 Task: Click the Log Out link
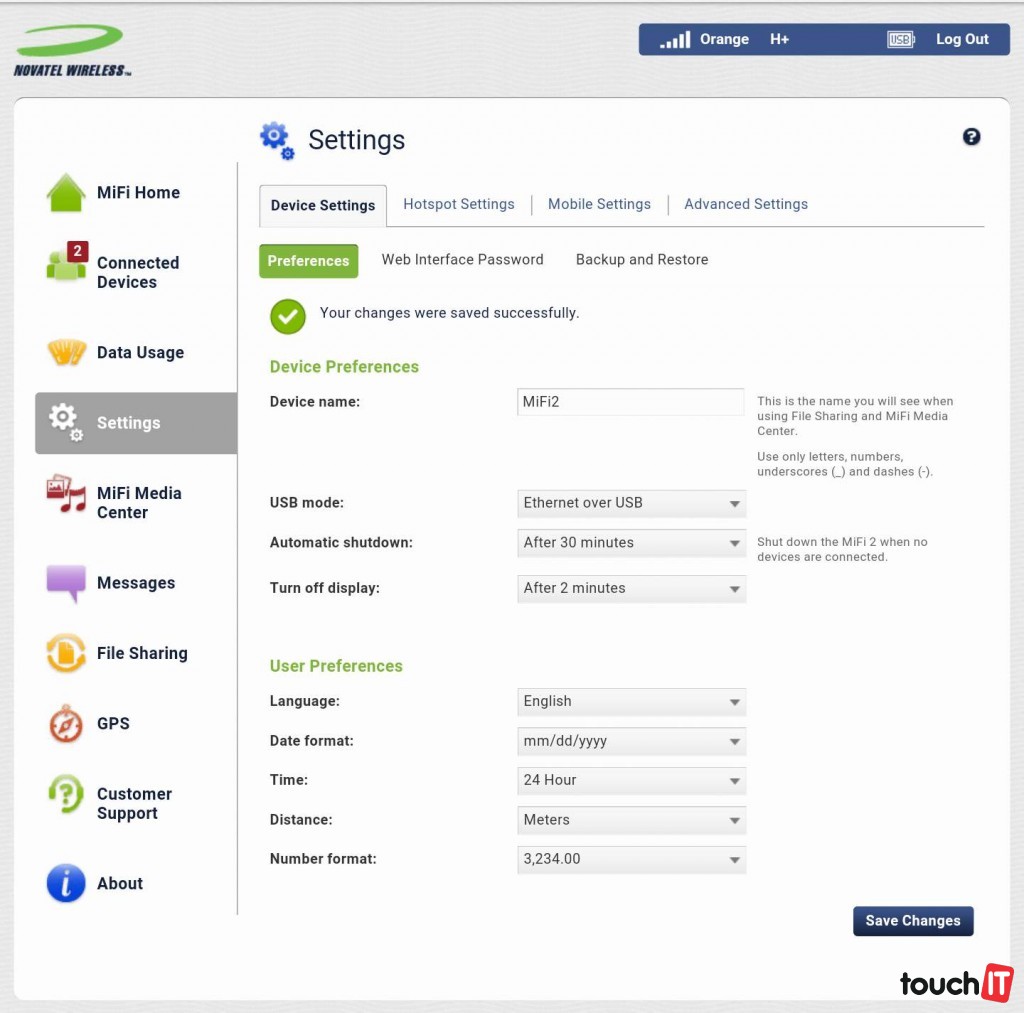pyautogui.click(x=961, y=39)
